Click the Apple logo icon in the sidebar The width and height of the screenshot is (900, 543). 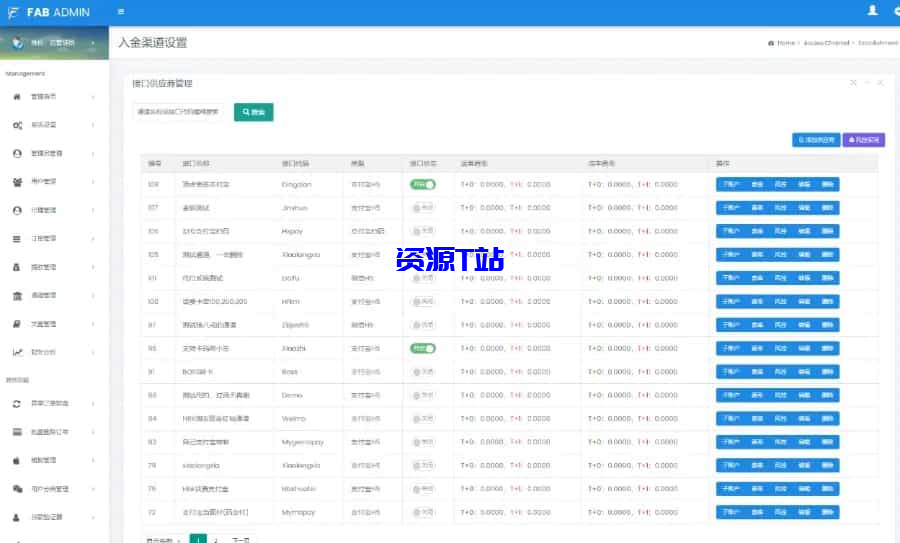click(17, 460)
